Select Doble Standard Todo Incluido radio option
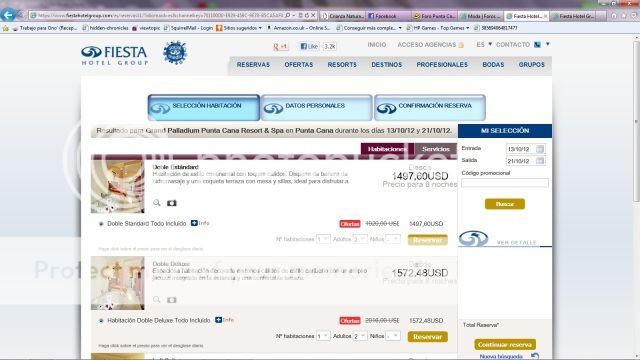This screenshot has height=360, width=640. pos(101,224)
